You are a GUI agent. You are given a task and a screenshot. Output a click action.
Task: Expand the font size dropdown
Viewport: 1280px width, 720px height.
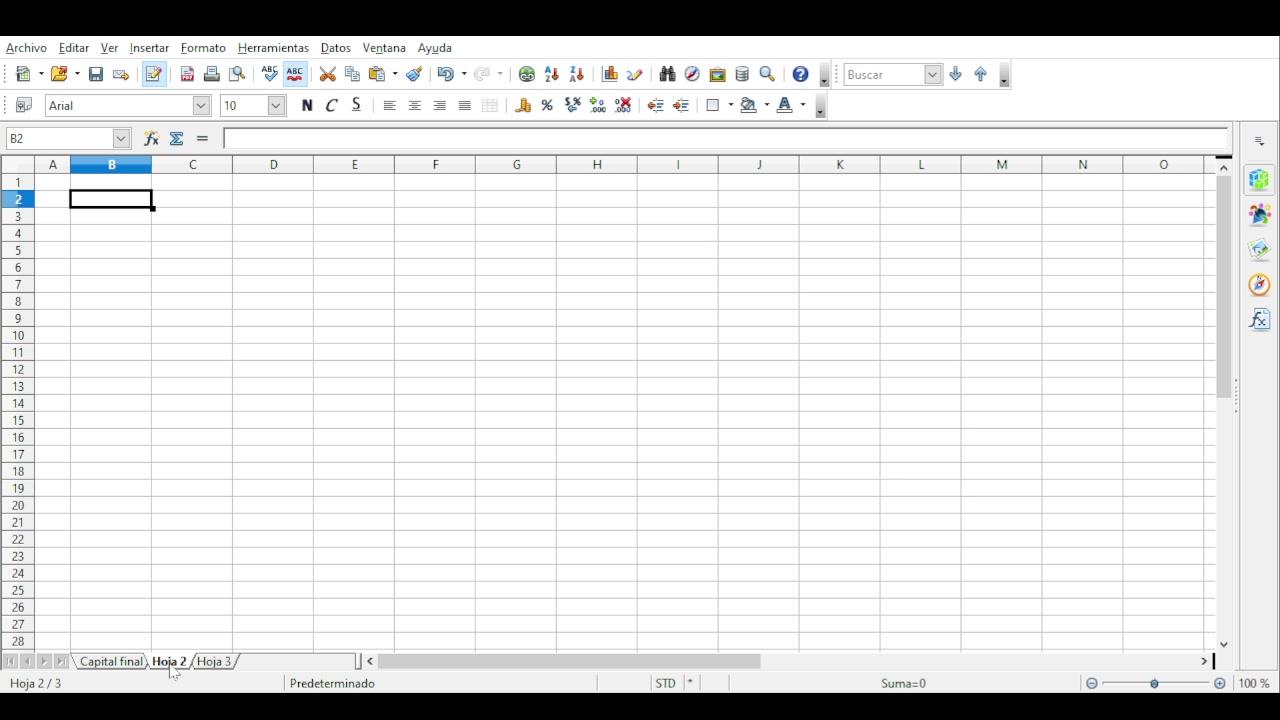click(x=276, y=105)
